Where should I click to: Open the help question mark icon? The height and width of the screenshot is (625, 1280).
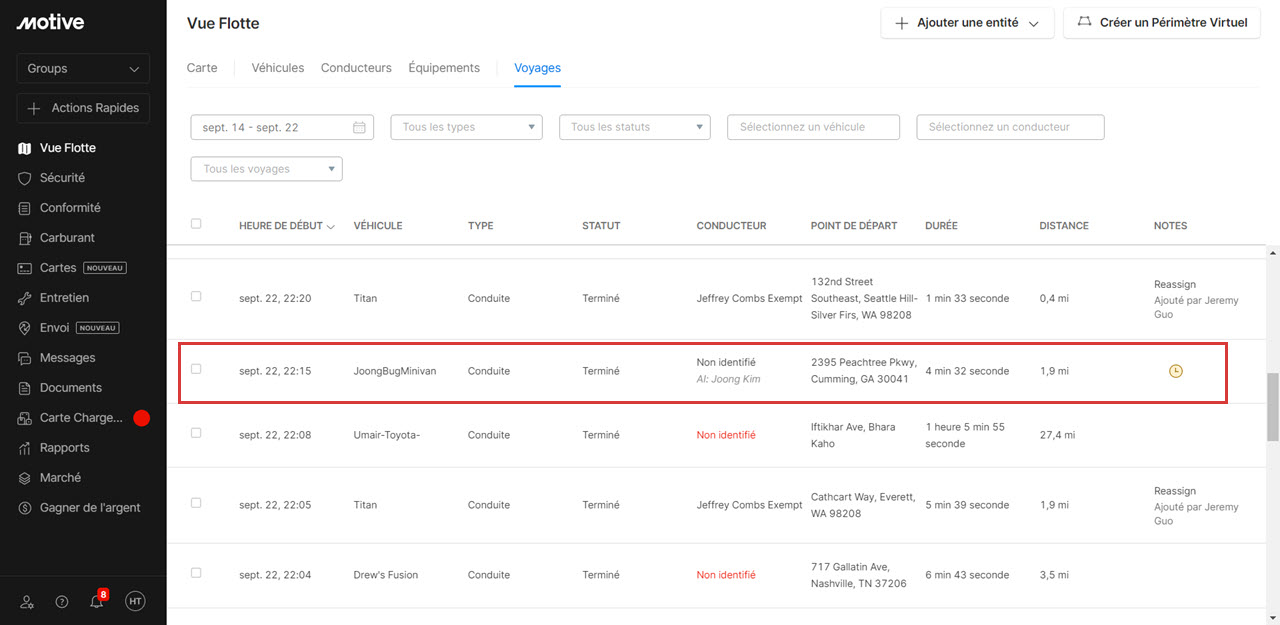pos(62,601)
